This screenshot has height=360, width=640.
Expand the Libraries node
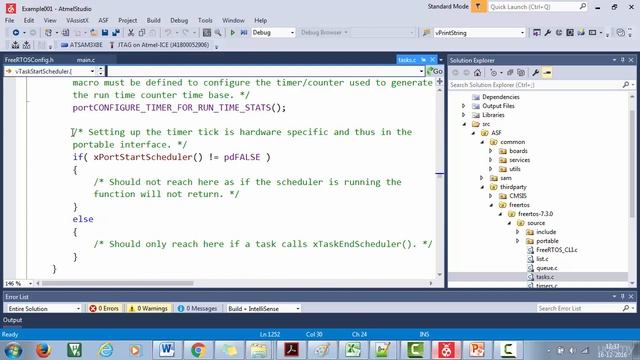464,115
